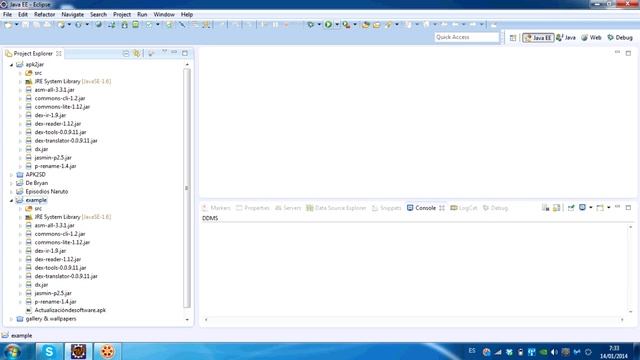This screenshot has width=640, height=360.
Task: Switch to the Servers tab
Action: [288, 208]
